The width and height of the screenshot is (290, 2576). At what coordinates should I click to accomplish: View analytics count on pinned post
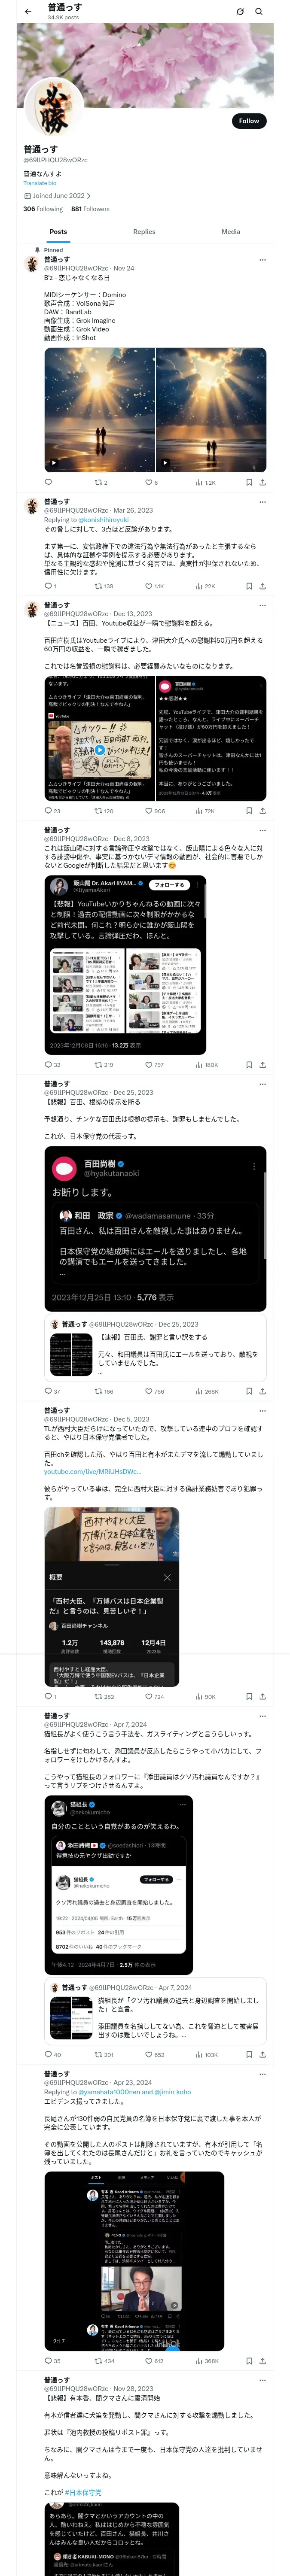point(205,482)
